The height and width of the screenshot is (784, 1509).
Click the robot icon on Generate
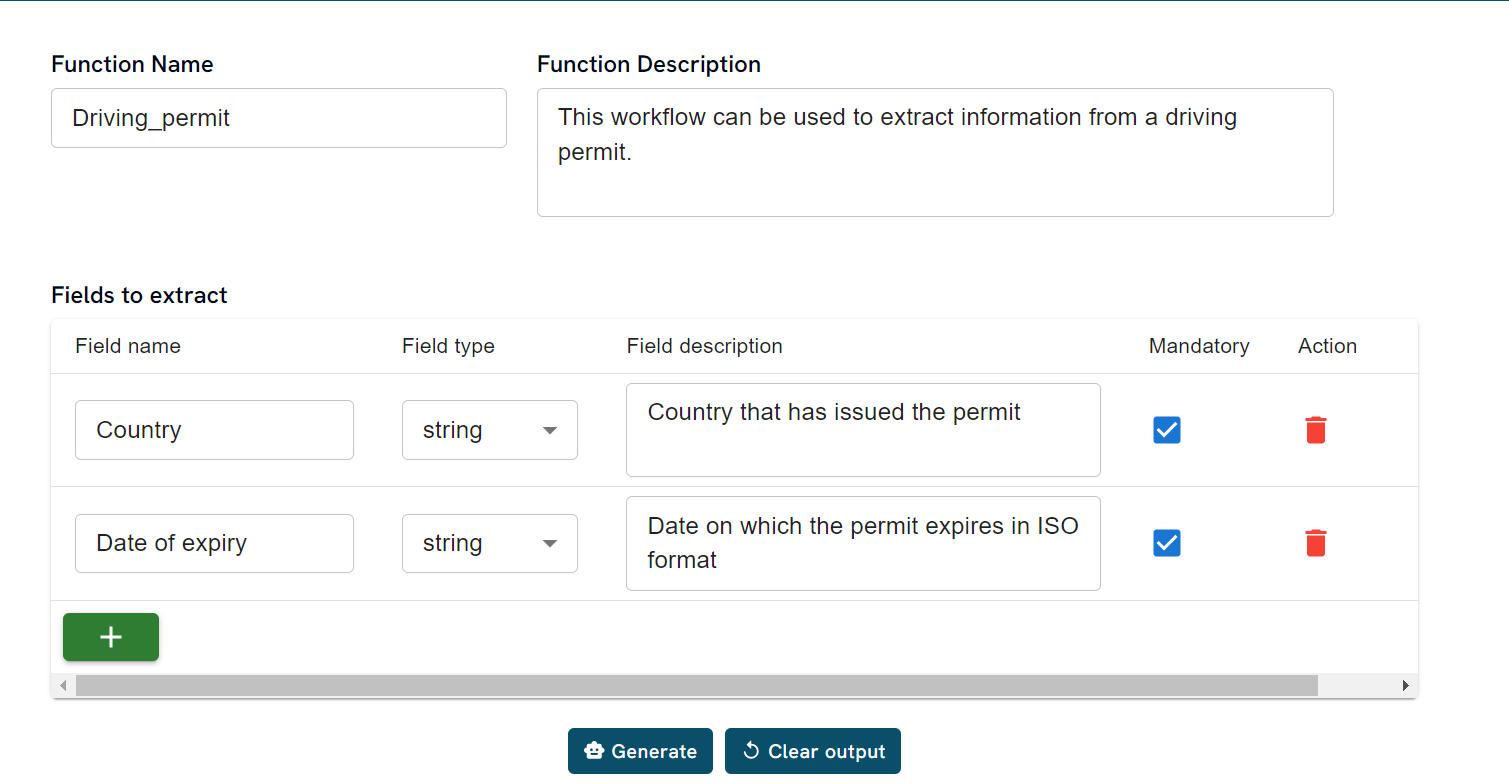[594, 751]
